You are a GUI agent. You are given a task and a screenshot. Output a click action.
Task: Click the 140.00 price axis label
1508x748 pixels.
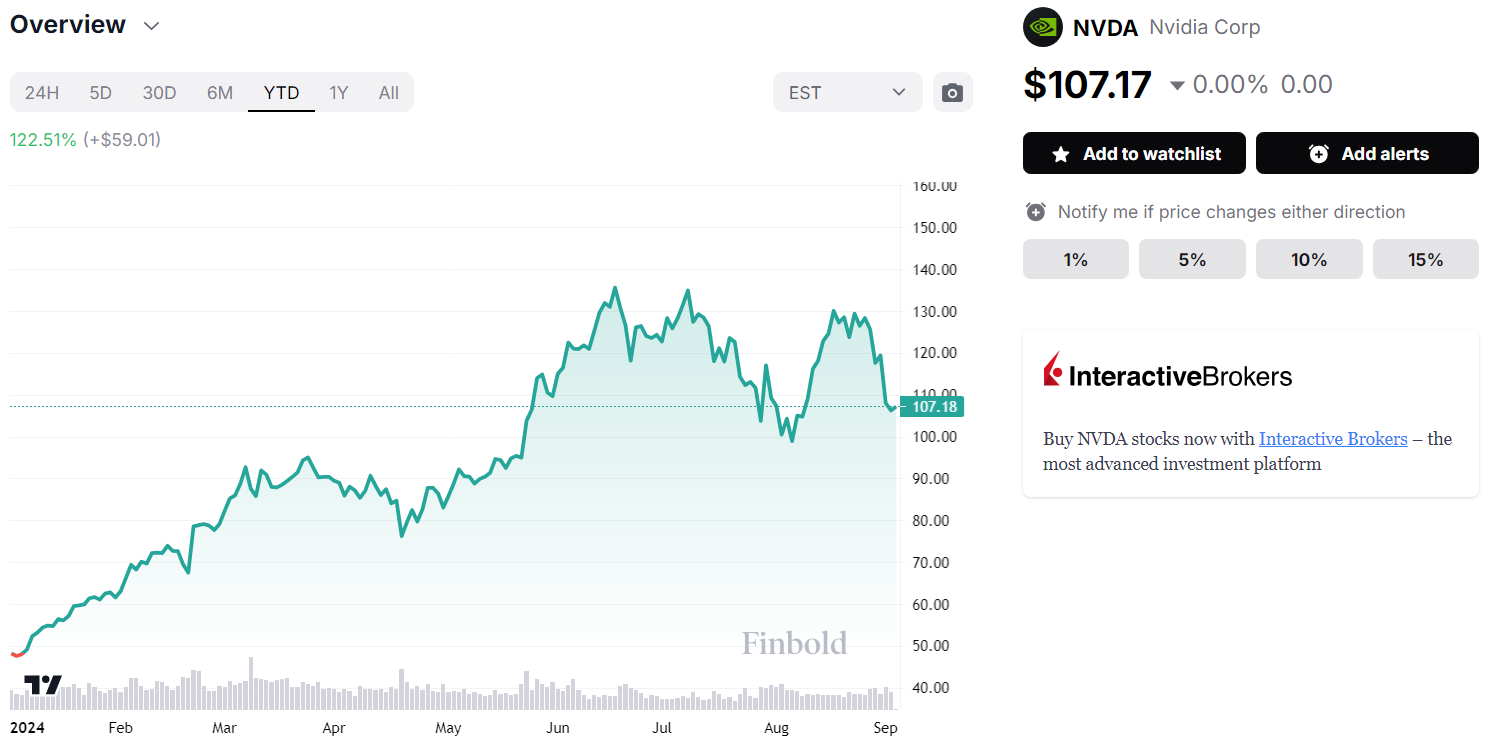coord(935,269)
